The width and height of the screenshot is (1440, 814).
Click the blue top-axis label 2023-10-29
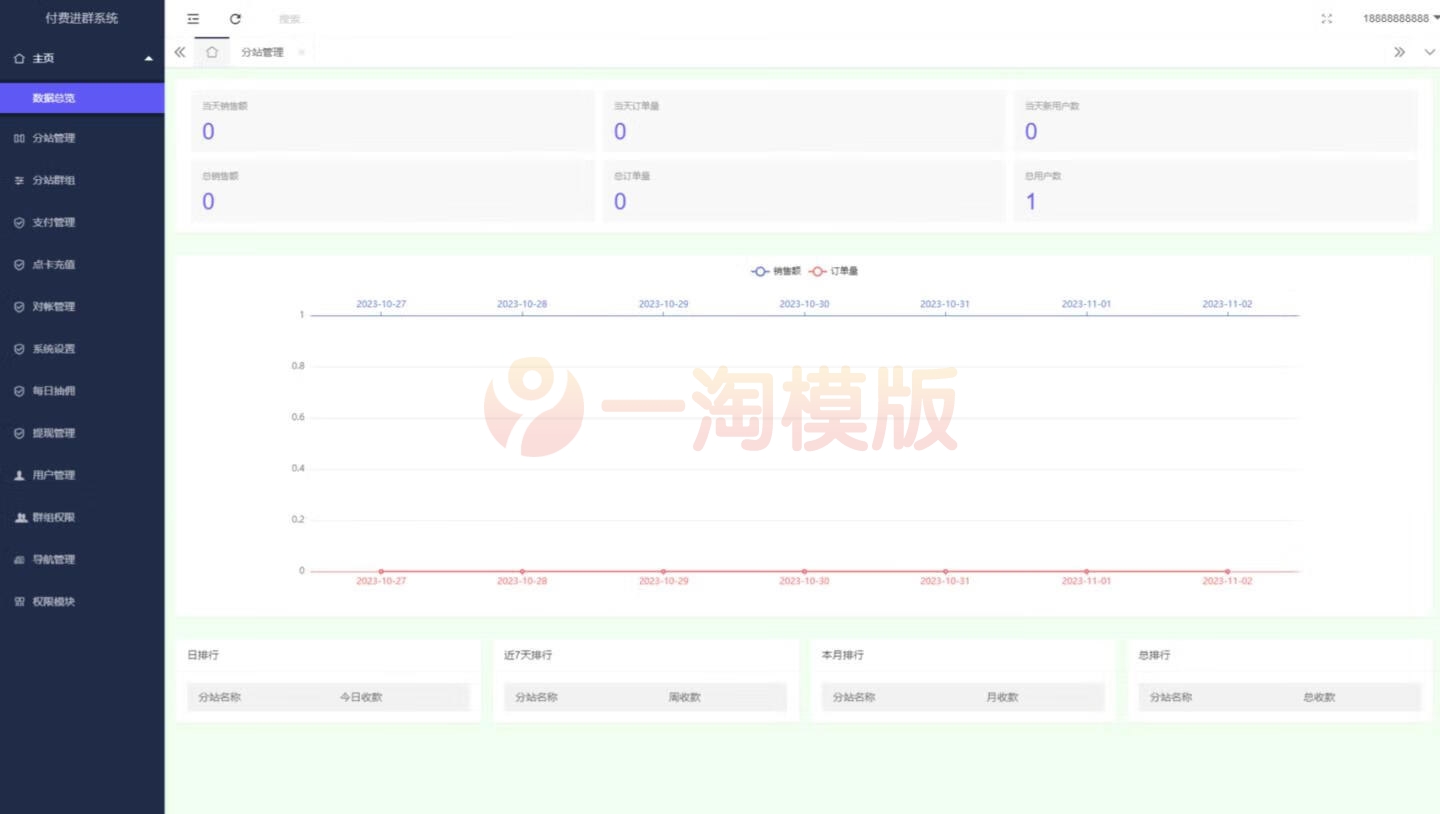pos(663,303)
